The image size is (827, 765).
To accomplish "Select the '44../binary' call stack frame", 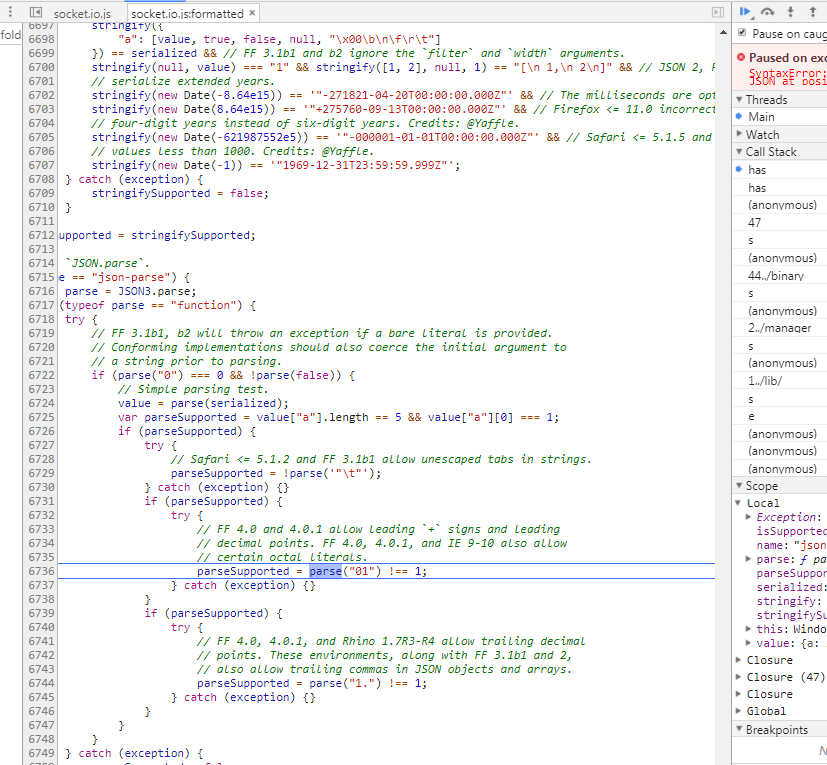I will 780,275.
